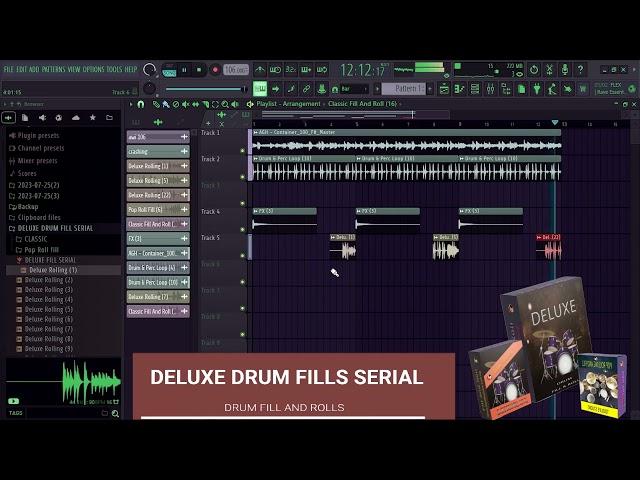This screenshot has width=640, height=480.
Task: Open the project info document icon
Action: point(522,89)
